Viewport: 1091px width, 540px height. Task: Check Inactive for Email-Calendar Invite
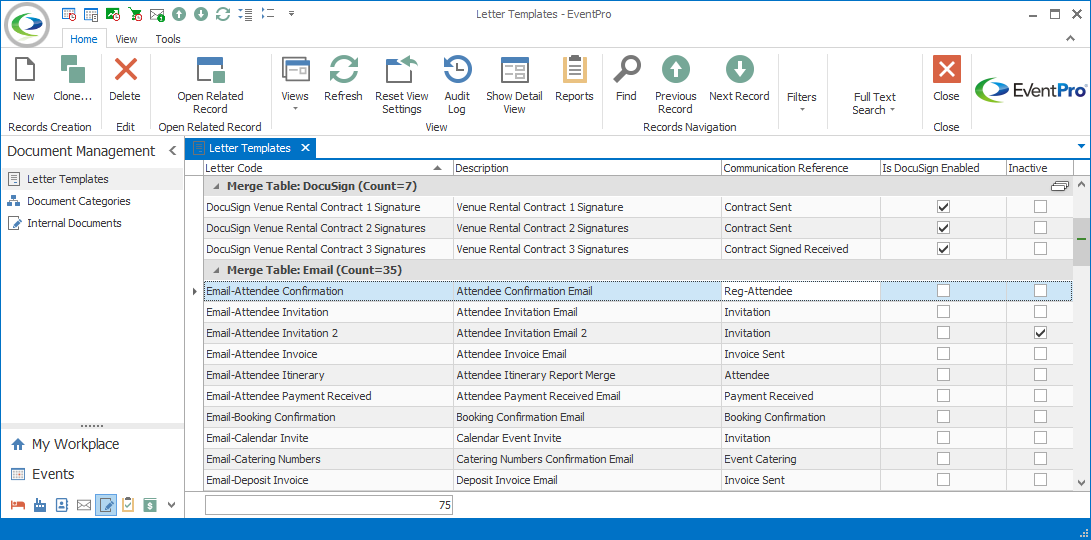[1040, 438]
